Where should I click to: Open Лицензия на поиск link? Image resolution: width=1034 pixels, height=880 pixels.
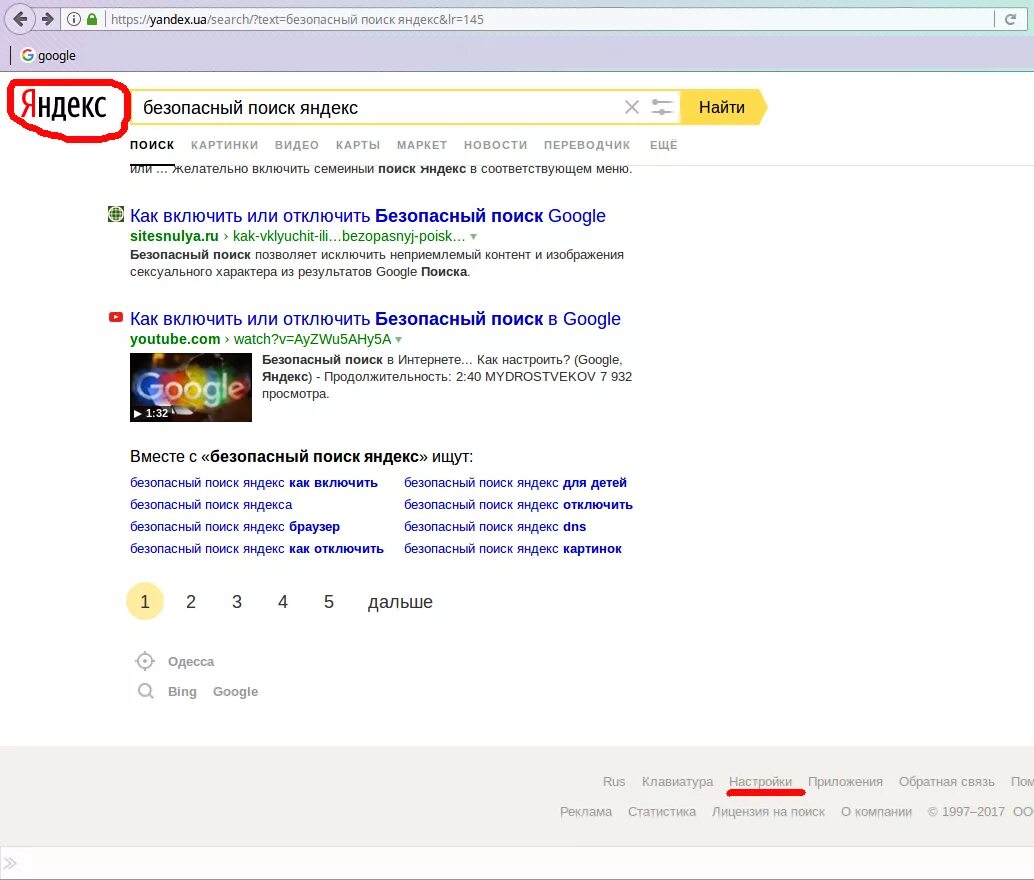point(768,811)
